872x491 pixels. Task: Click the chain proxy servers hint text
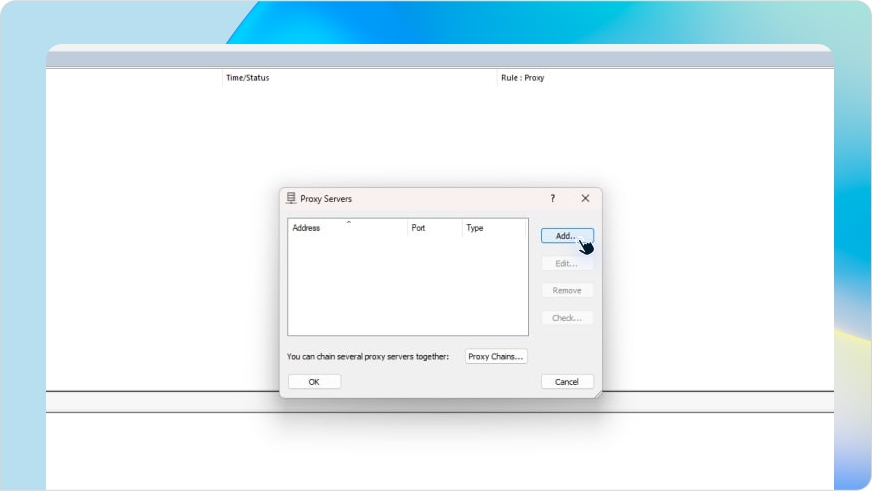tap(368, 356)
